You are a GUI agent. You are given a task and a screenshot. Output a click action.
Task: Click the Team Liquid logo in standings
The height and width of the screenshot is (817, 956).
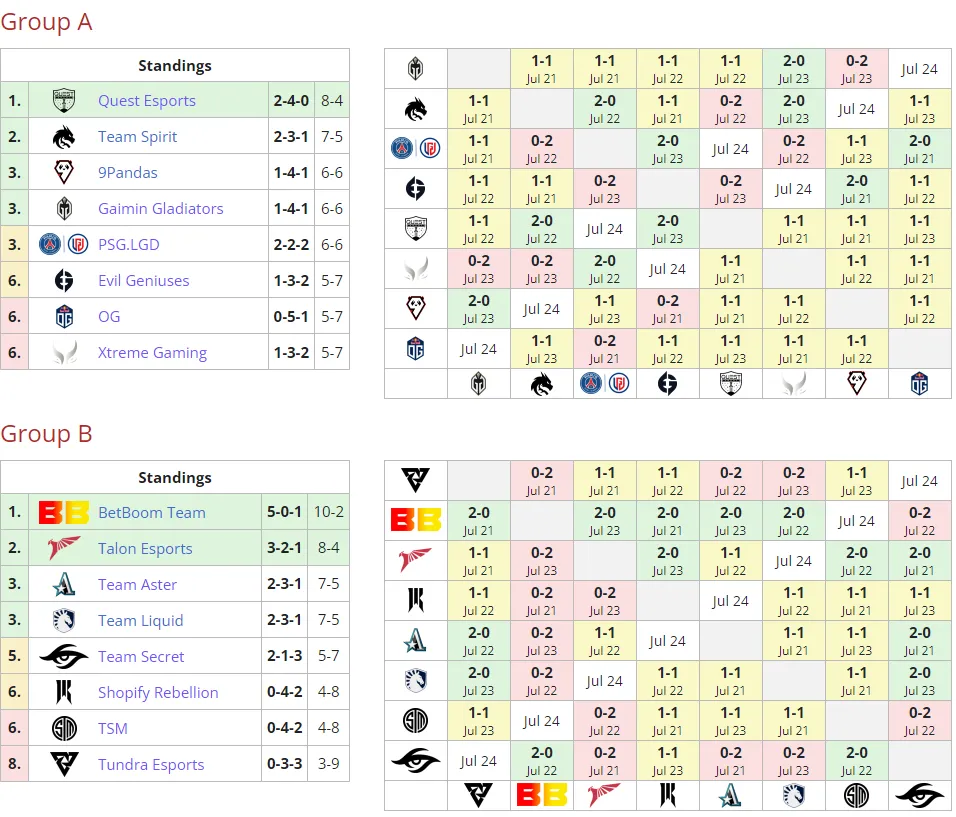click(64, 621)
